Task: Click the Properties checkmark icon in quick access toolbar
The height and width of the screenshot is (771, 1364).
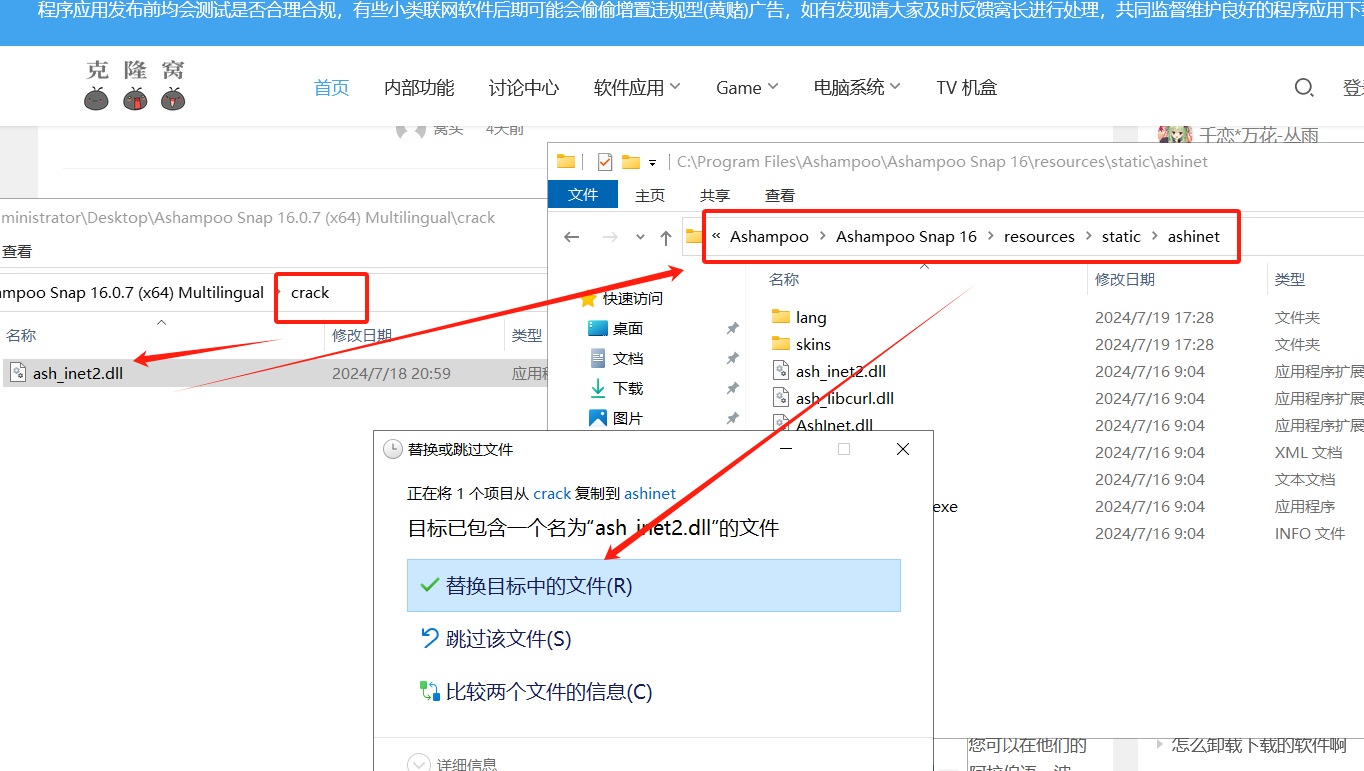Action: click(x=604, y=161)
